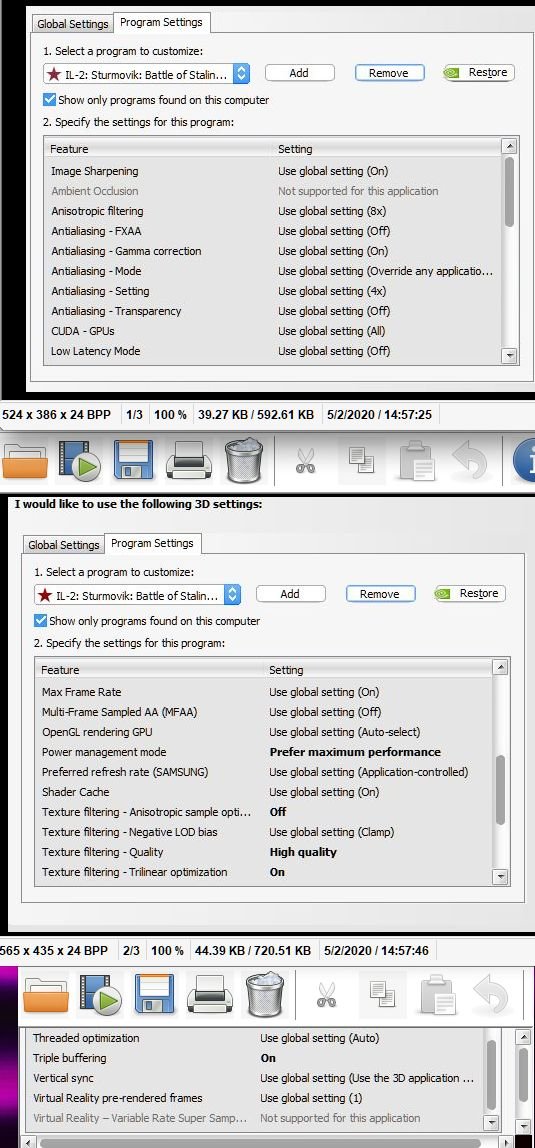The image size is (535, 1148).
Task: Uncheck 'Show only programs found' in top panel
Action: (x=49, y=100)
